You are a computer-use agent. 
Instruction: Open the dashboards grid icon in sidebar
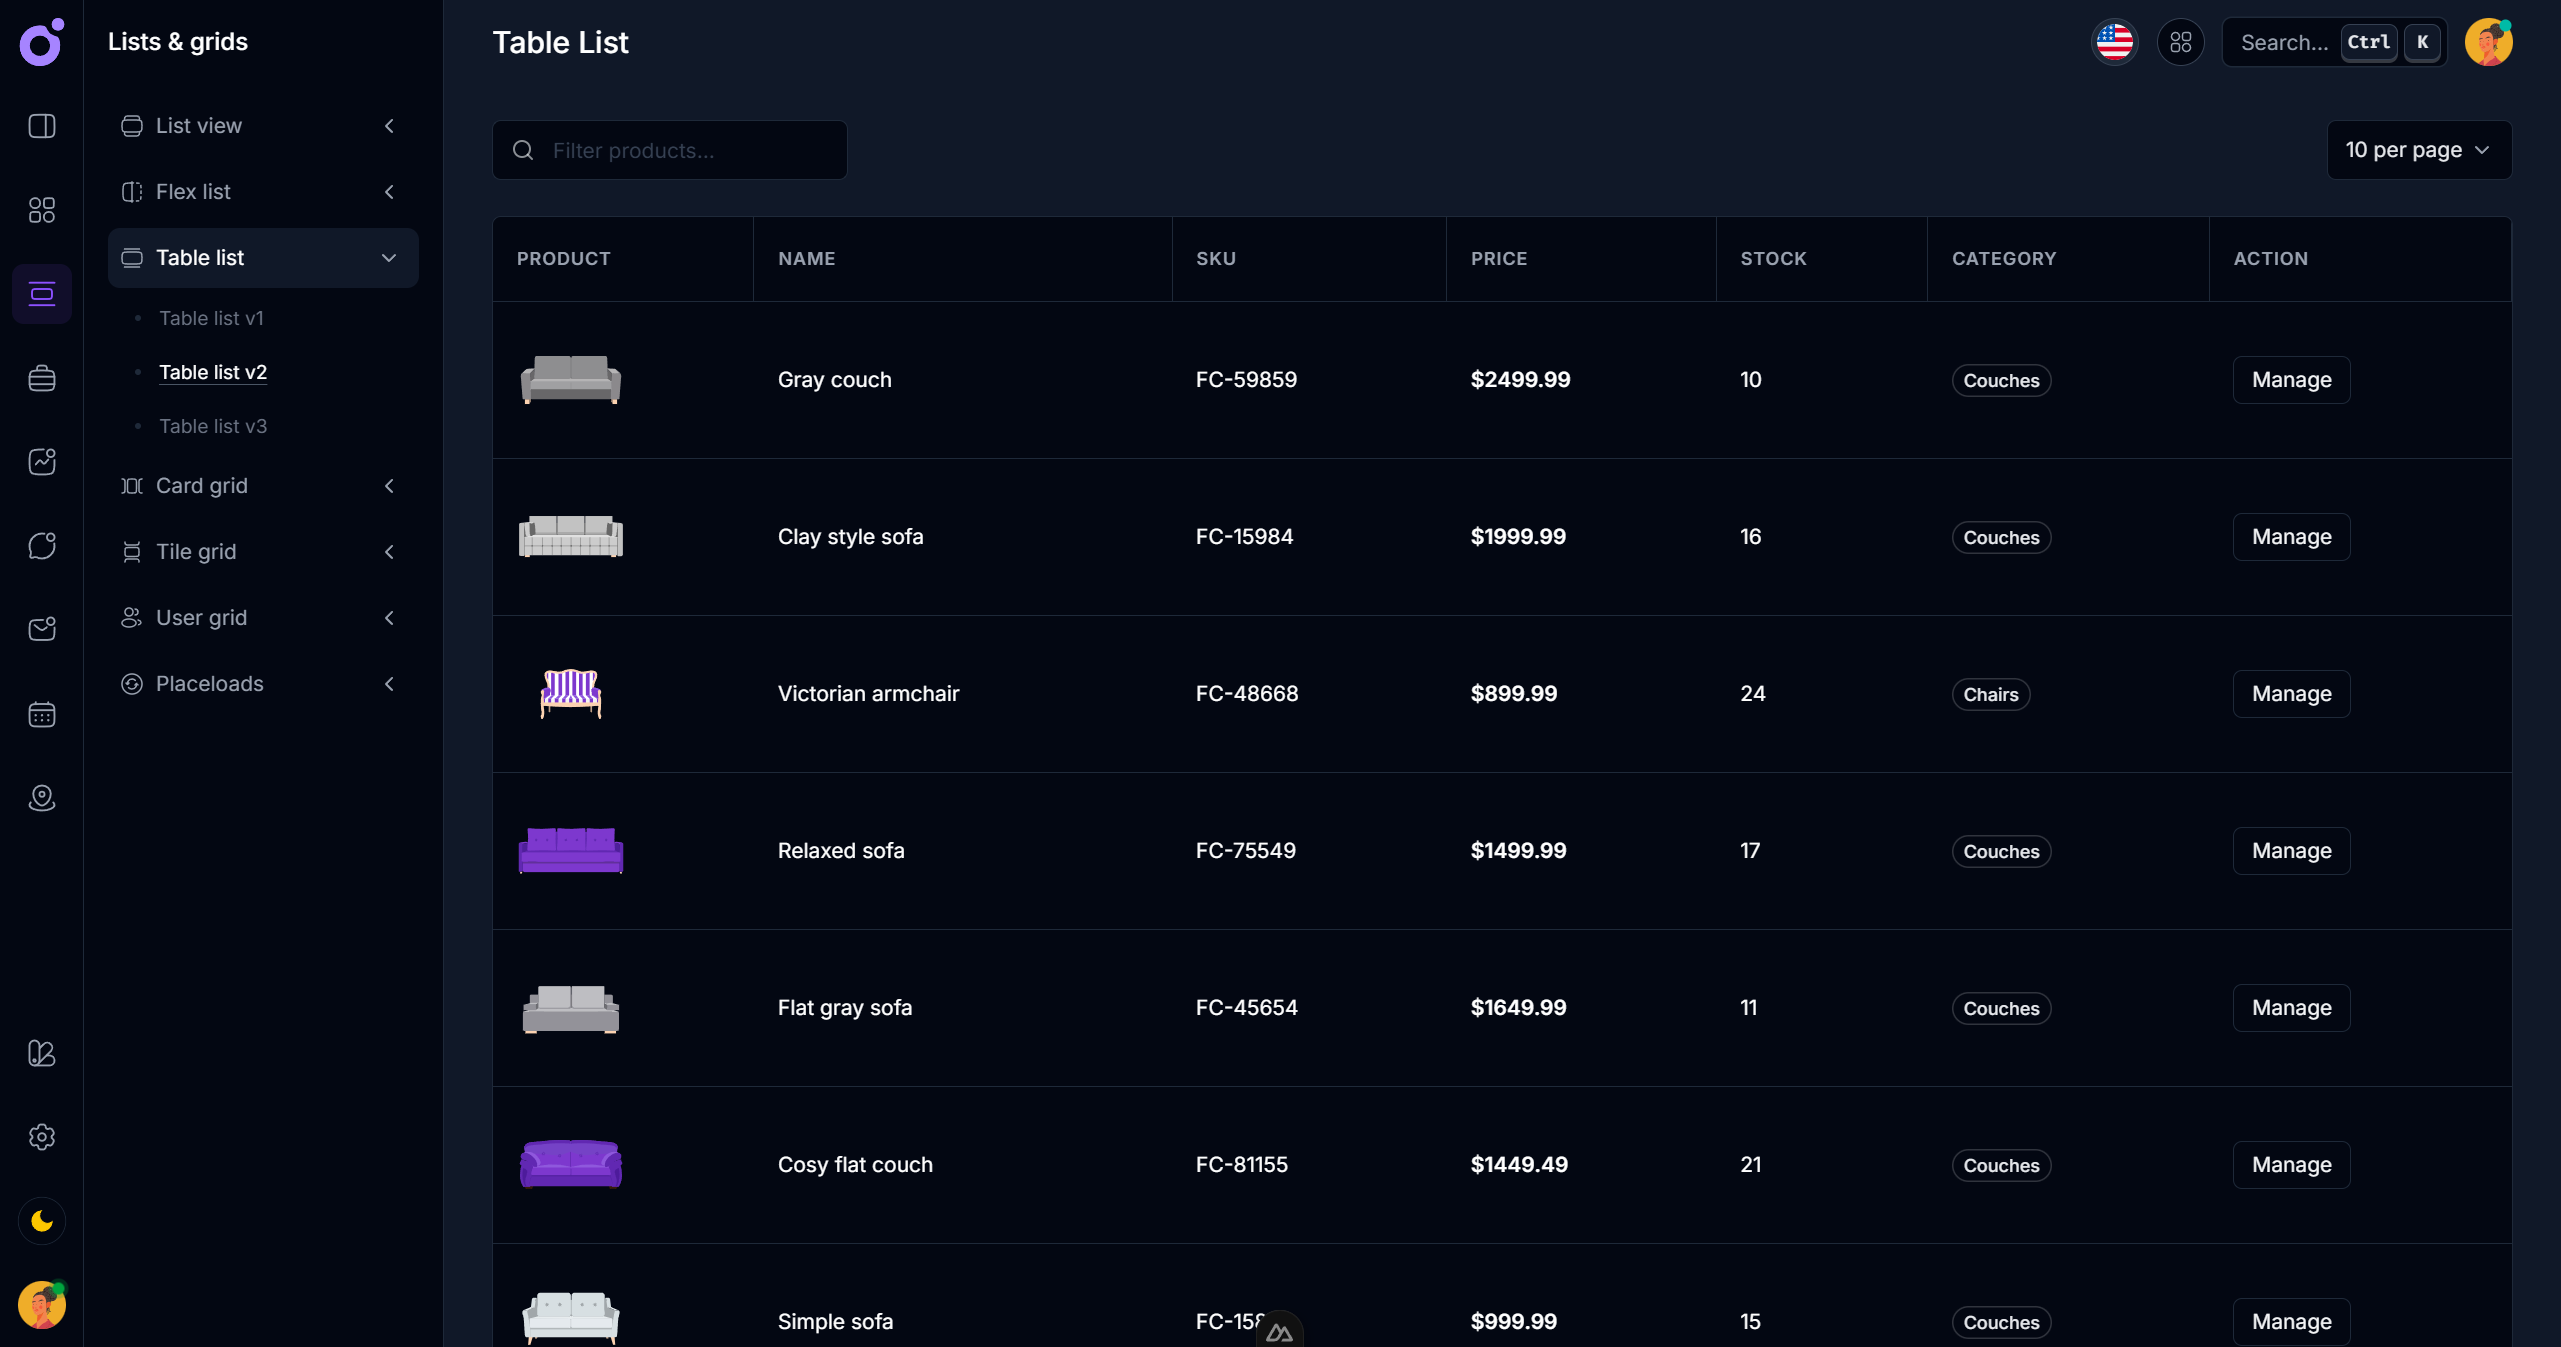coord(41,210)
